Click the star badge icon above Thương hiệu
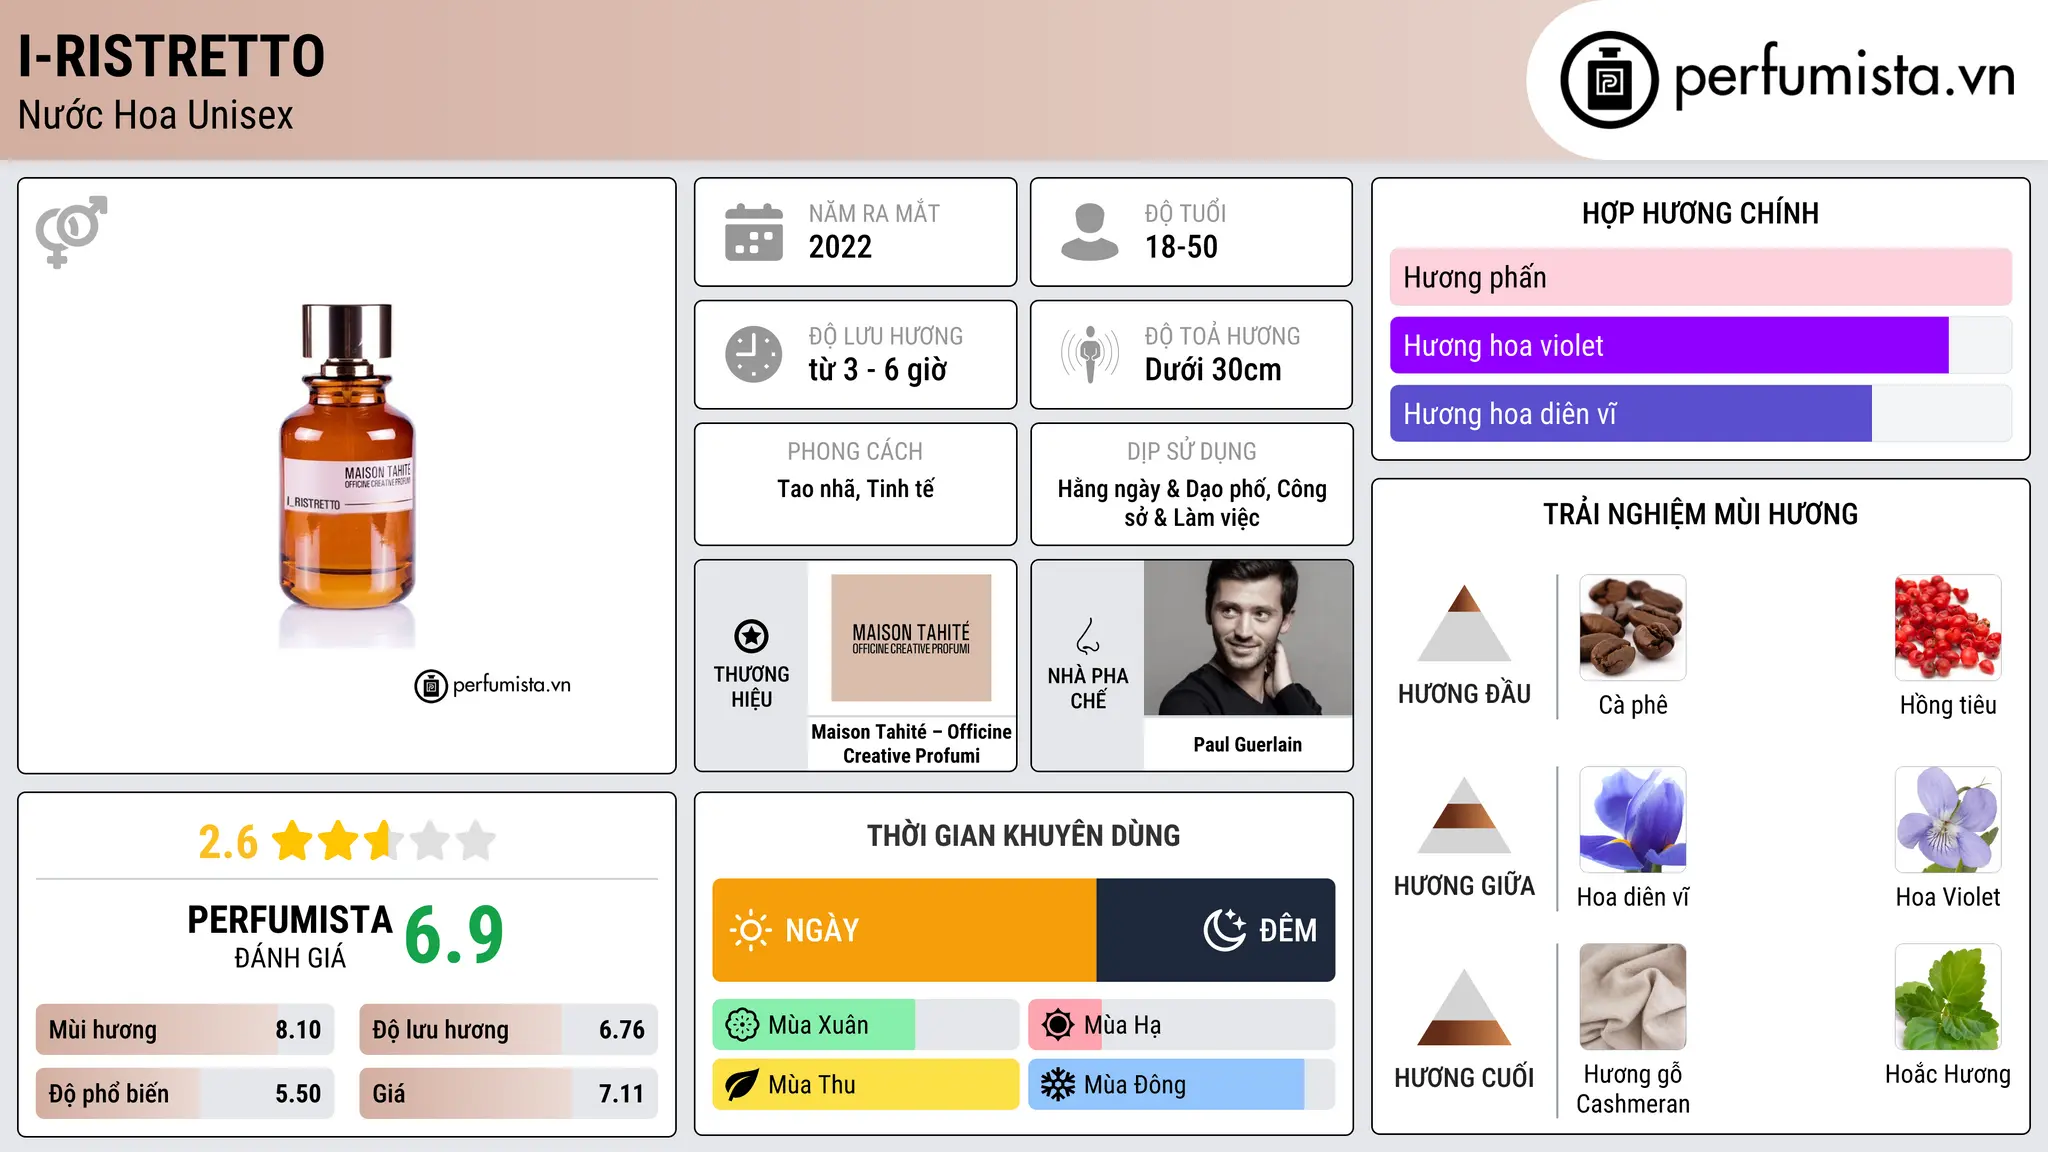 tap(751, 636)
